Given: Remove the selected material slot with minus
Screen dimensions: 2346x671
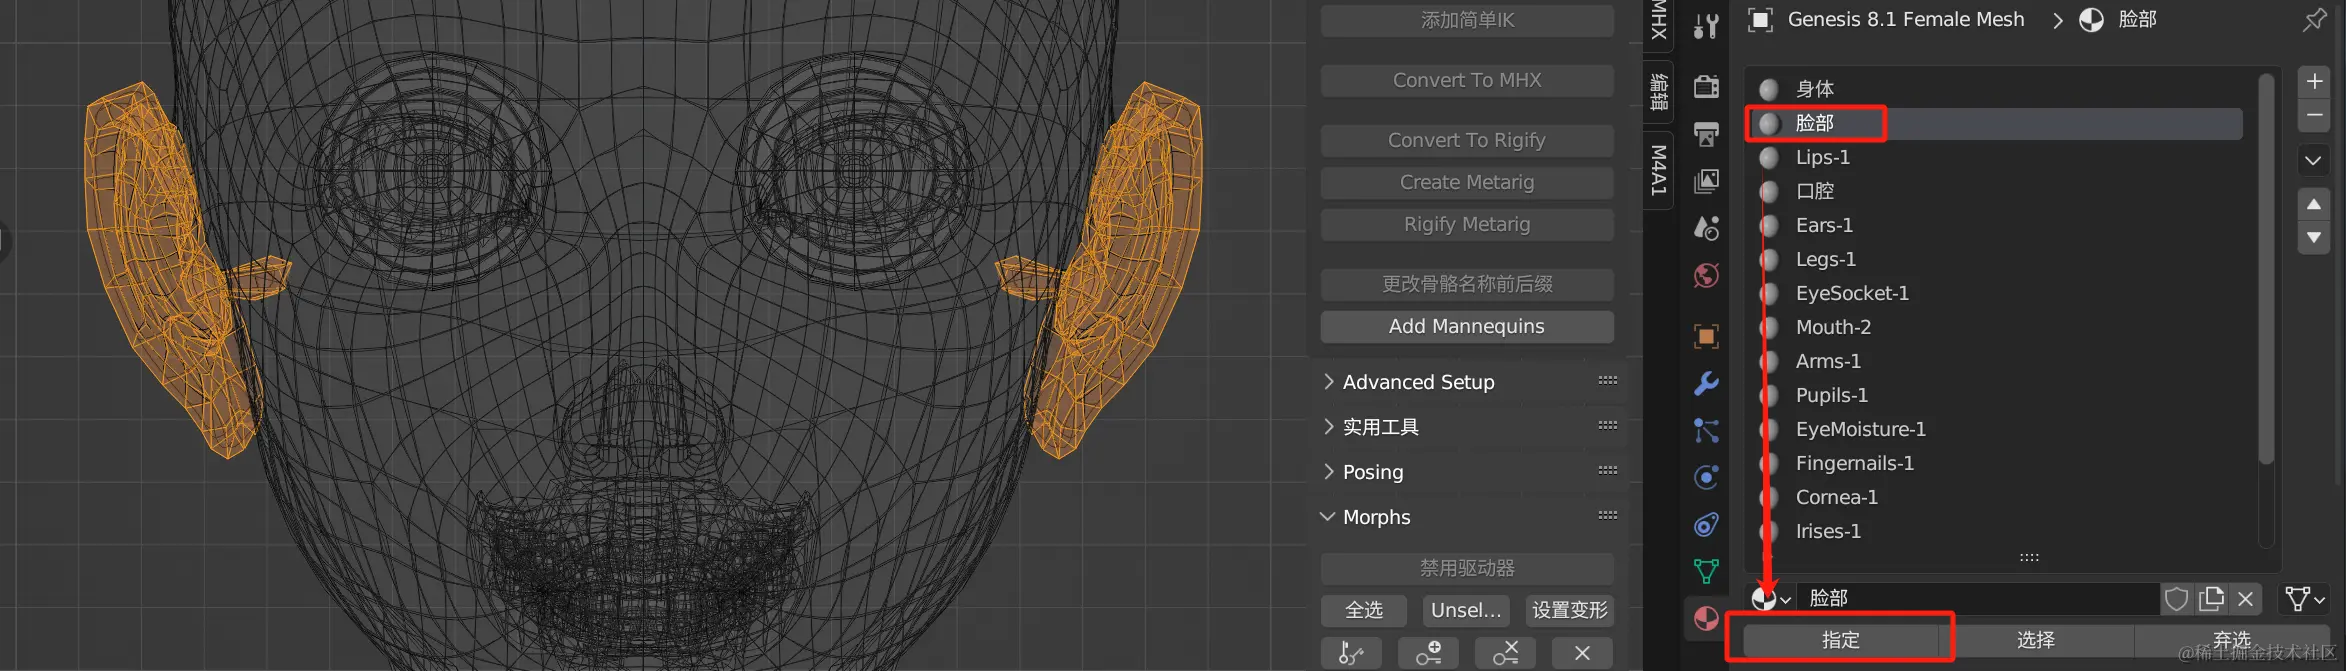Looking at the screenshot, I should pos(2314,115).
